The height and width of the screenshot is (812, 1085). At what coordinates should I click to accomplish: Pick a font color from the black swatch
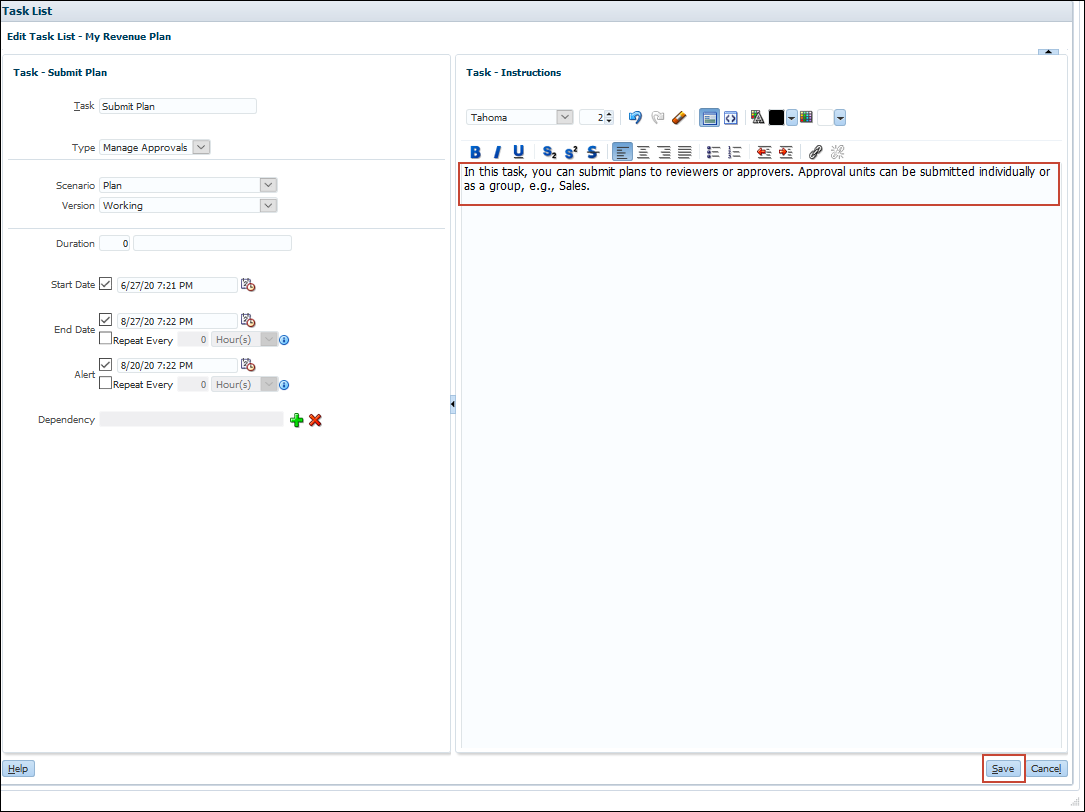pos(777,117)
